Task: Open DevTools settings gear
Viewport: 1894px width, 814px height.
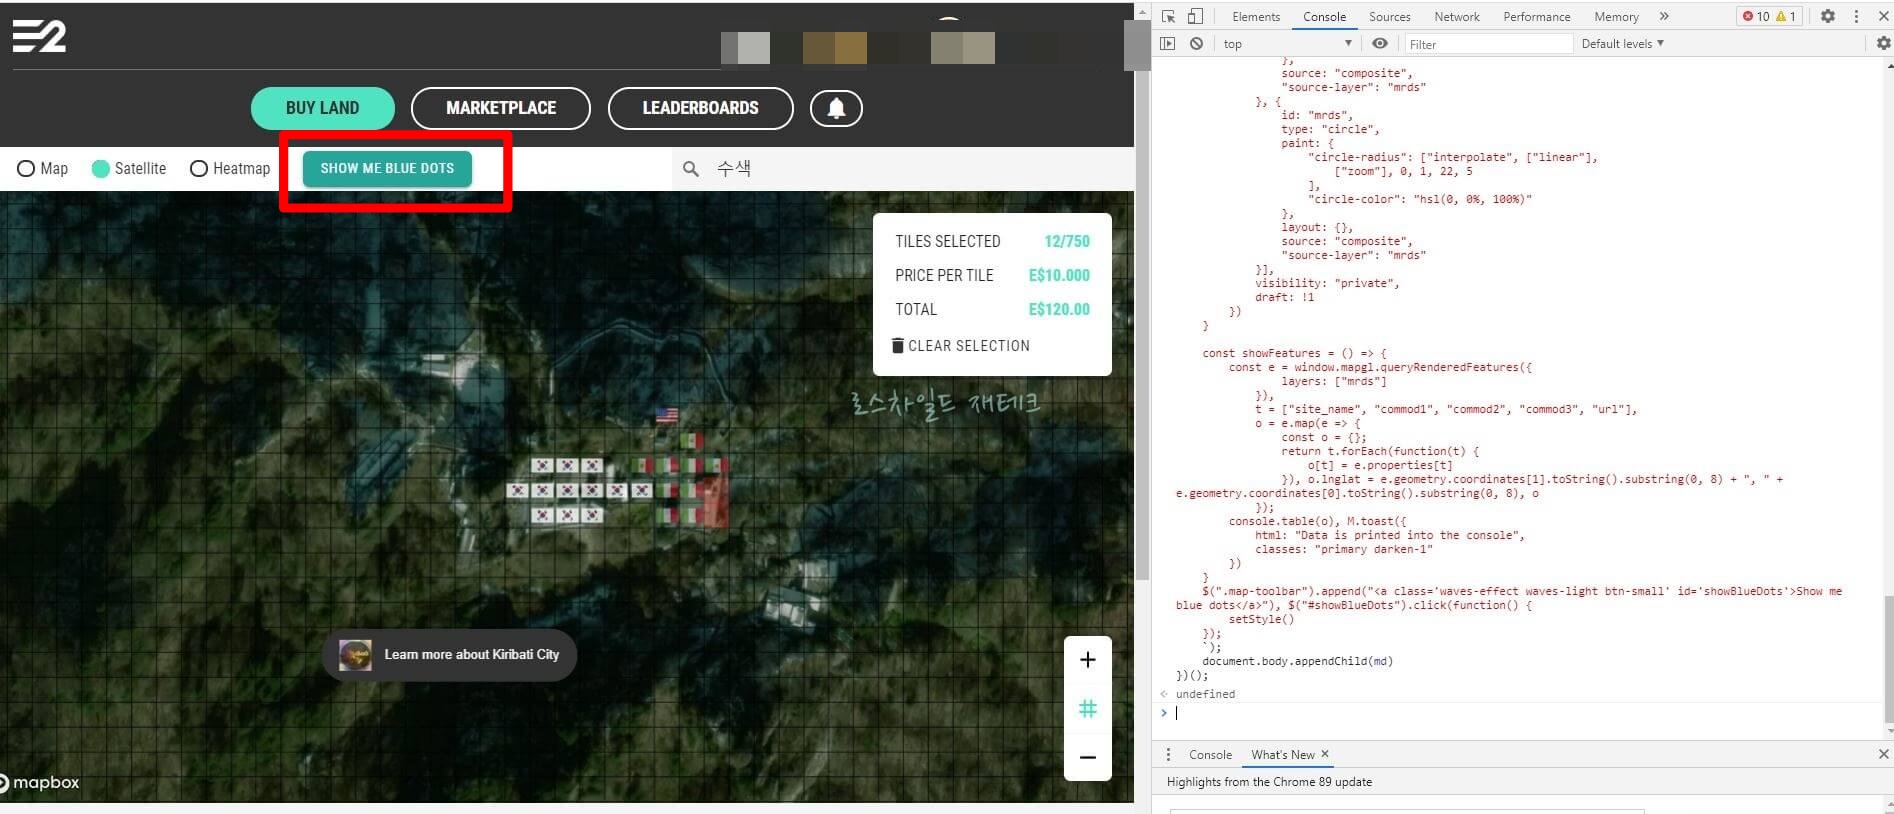Action: click(1828, 16)
